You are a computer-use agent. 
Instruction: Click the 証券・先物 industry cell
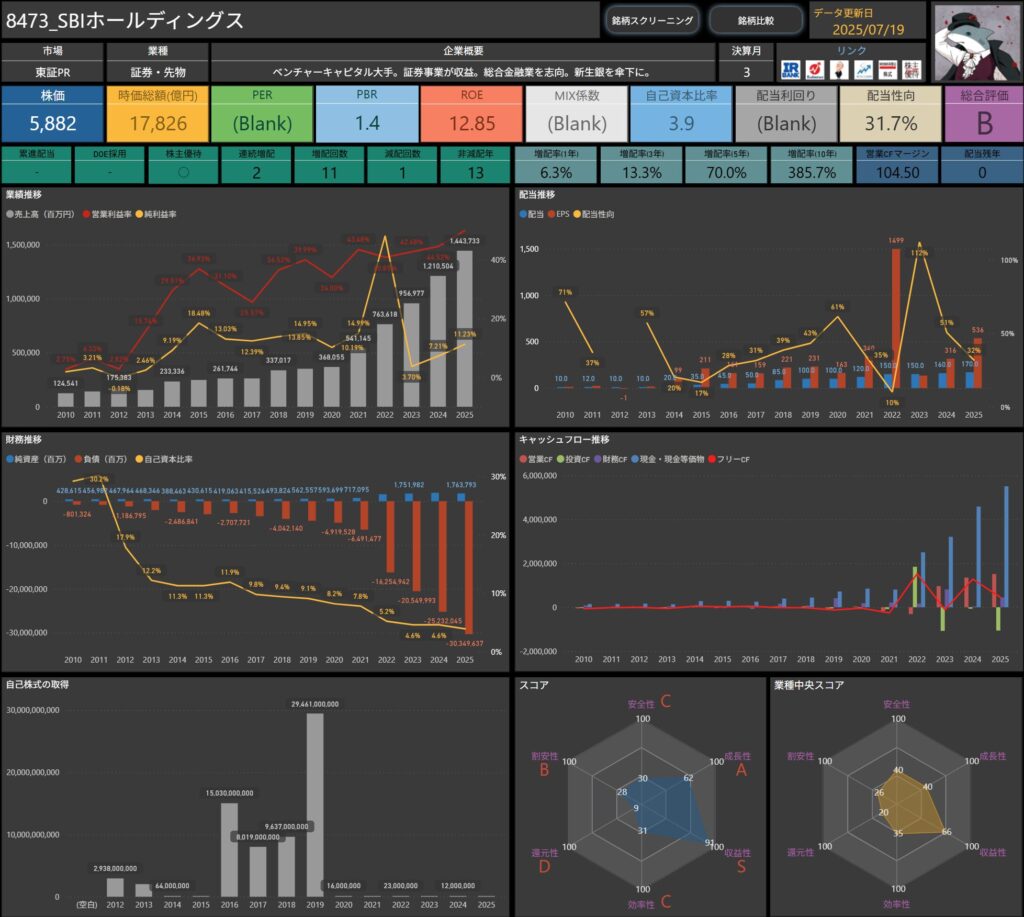157,72
